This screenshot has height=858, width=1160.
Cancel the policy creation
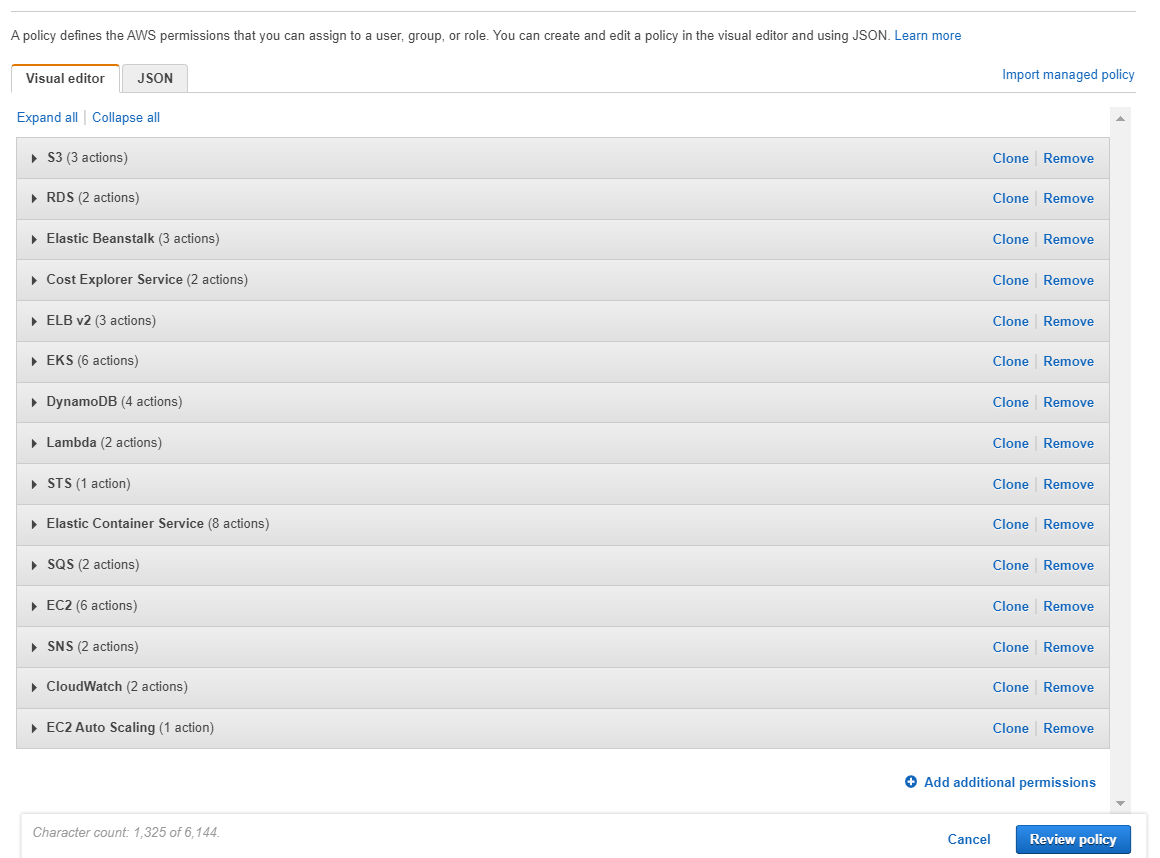[968, 840]
